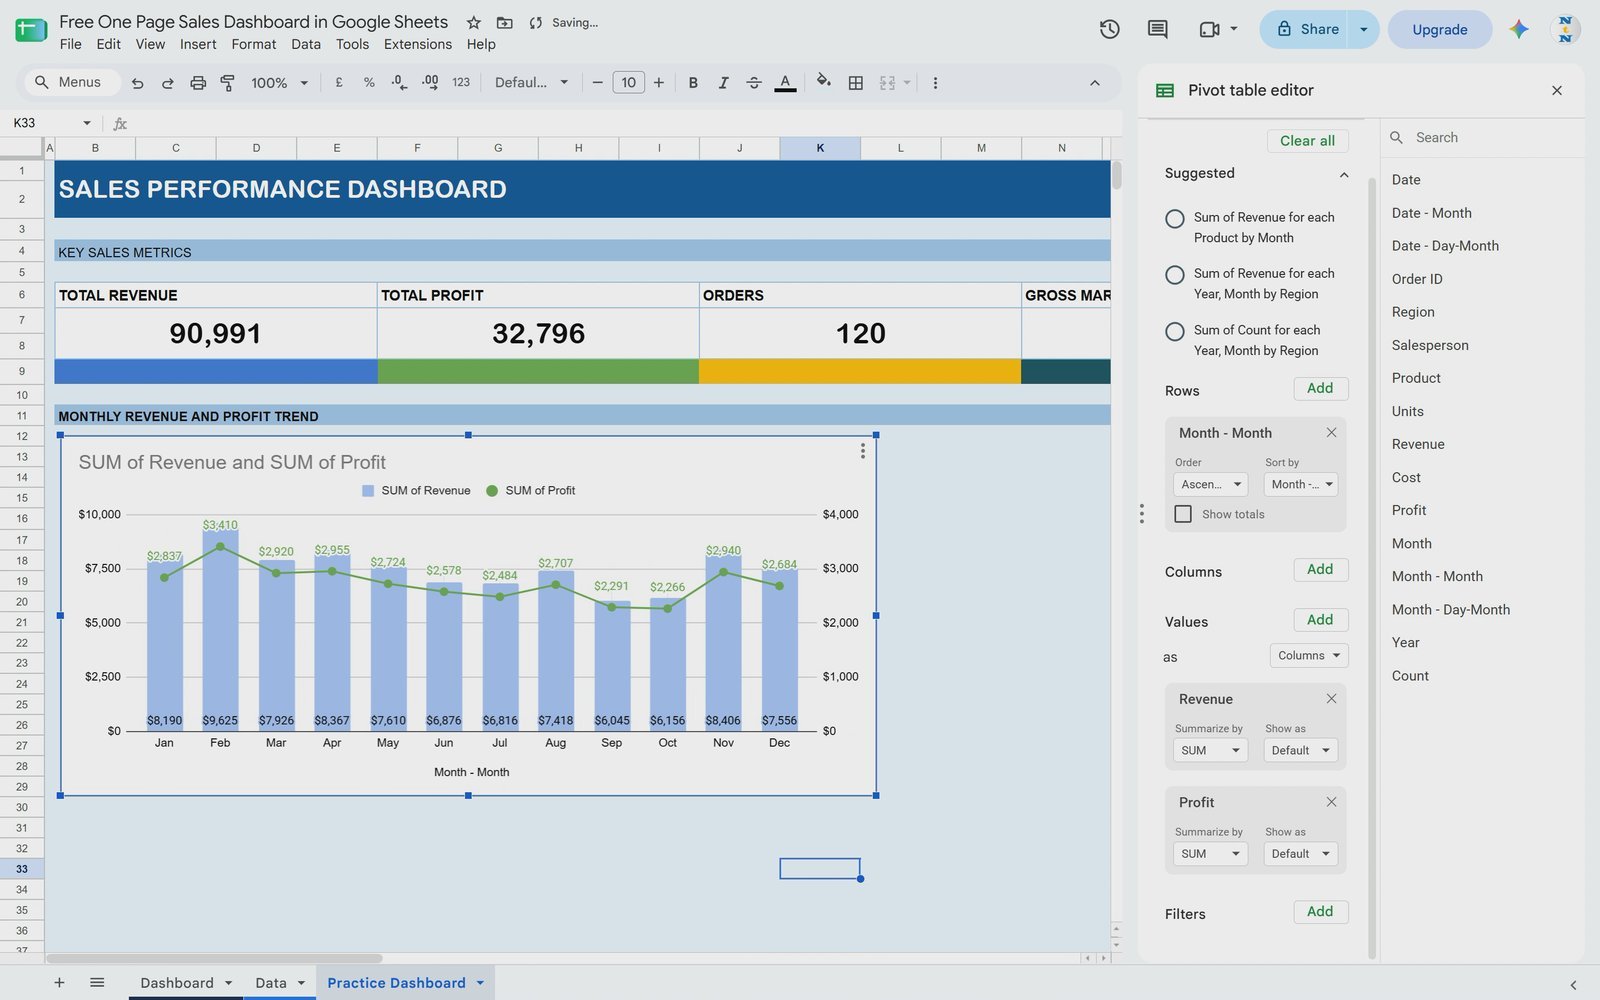The width and height of the screenshot is (1600, 1000).
Task: Increase decimal places
Action: (x=430, y=83)
